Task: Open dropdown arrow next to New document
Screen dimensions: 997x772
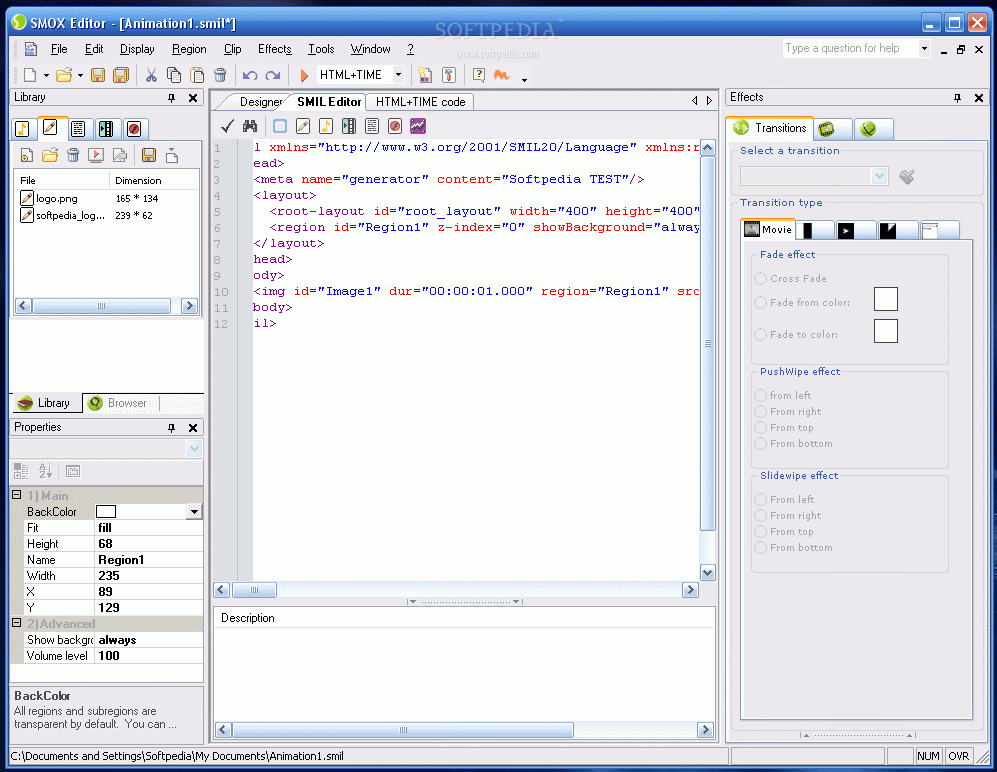Action: point(46,76)
